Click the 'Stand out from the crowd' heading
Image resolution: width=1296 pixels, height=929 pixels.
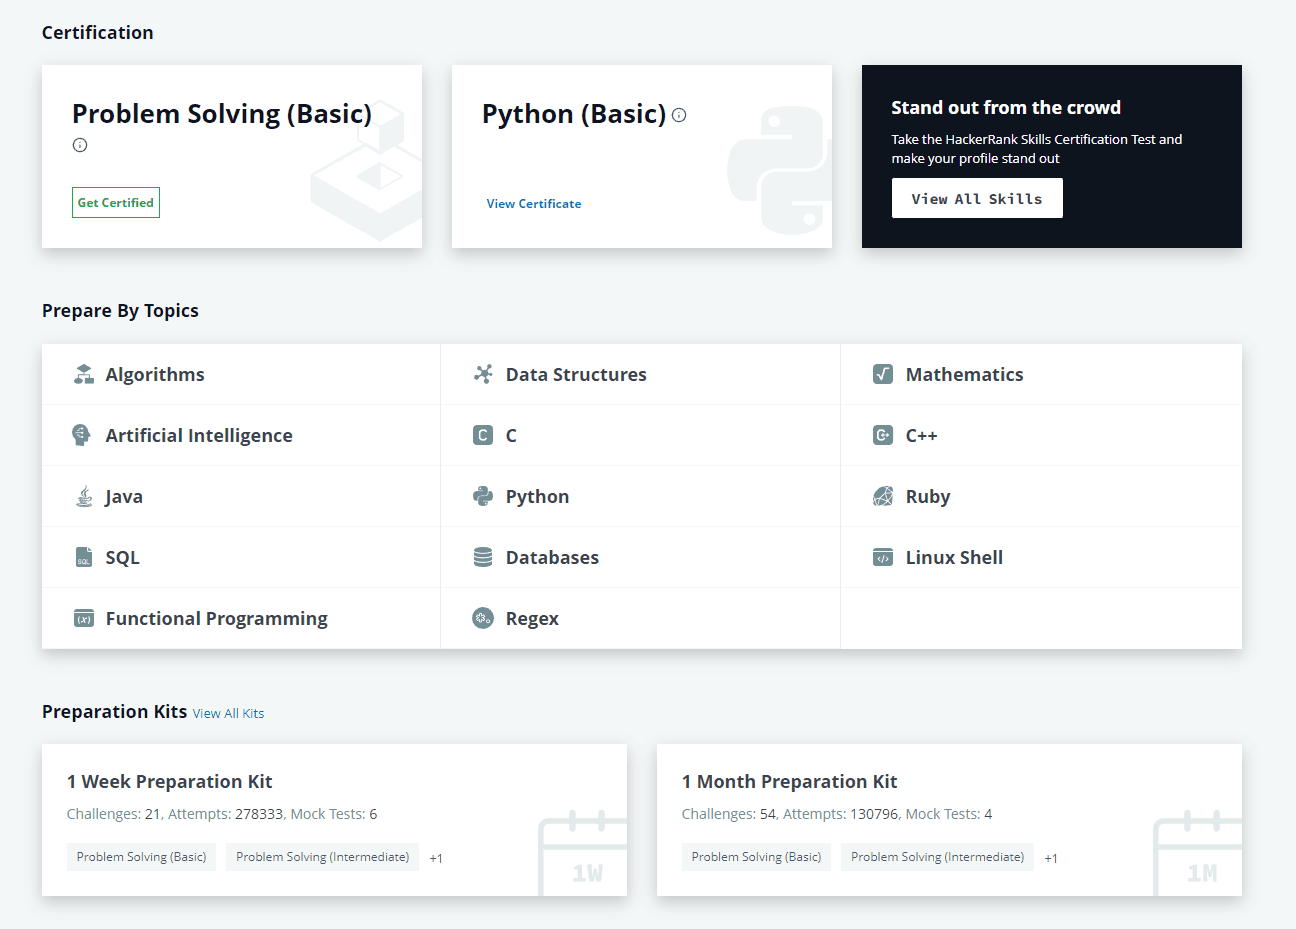click(1006, 107)
